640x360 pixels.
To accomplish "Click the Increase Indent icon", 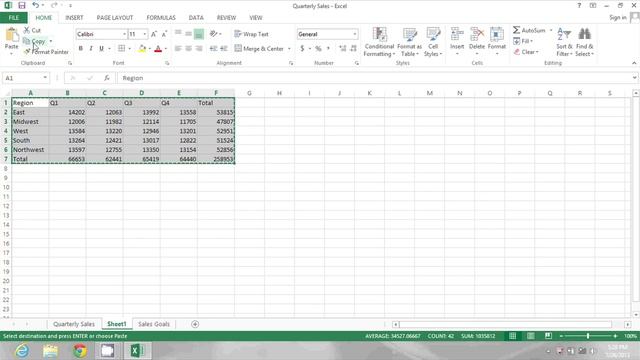I will (x=224, y=49).
